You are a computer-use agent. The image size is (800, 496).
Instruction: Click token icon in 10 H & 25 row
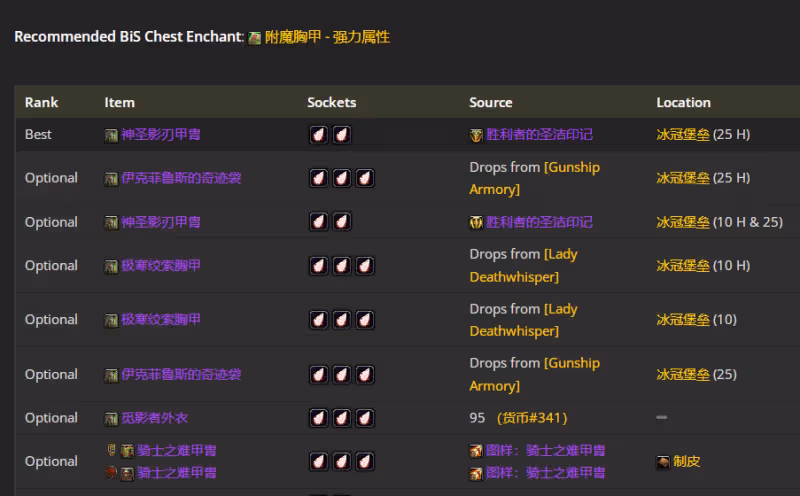pyautogui.click(x=476, y=223)
